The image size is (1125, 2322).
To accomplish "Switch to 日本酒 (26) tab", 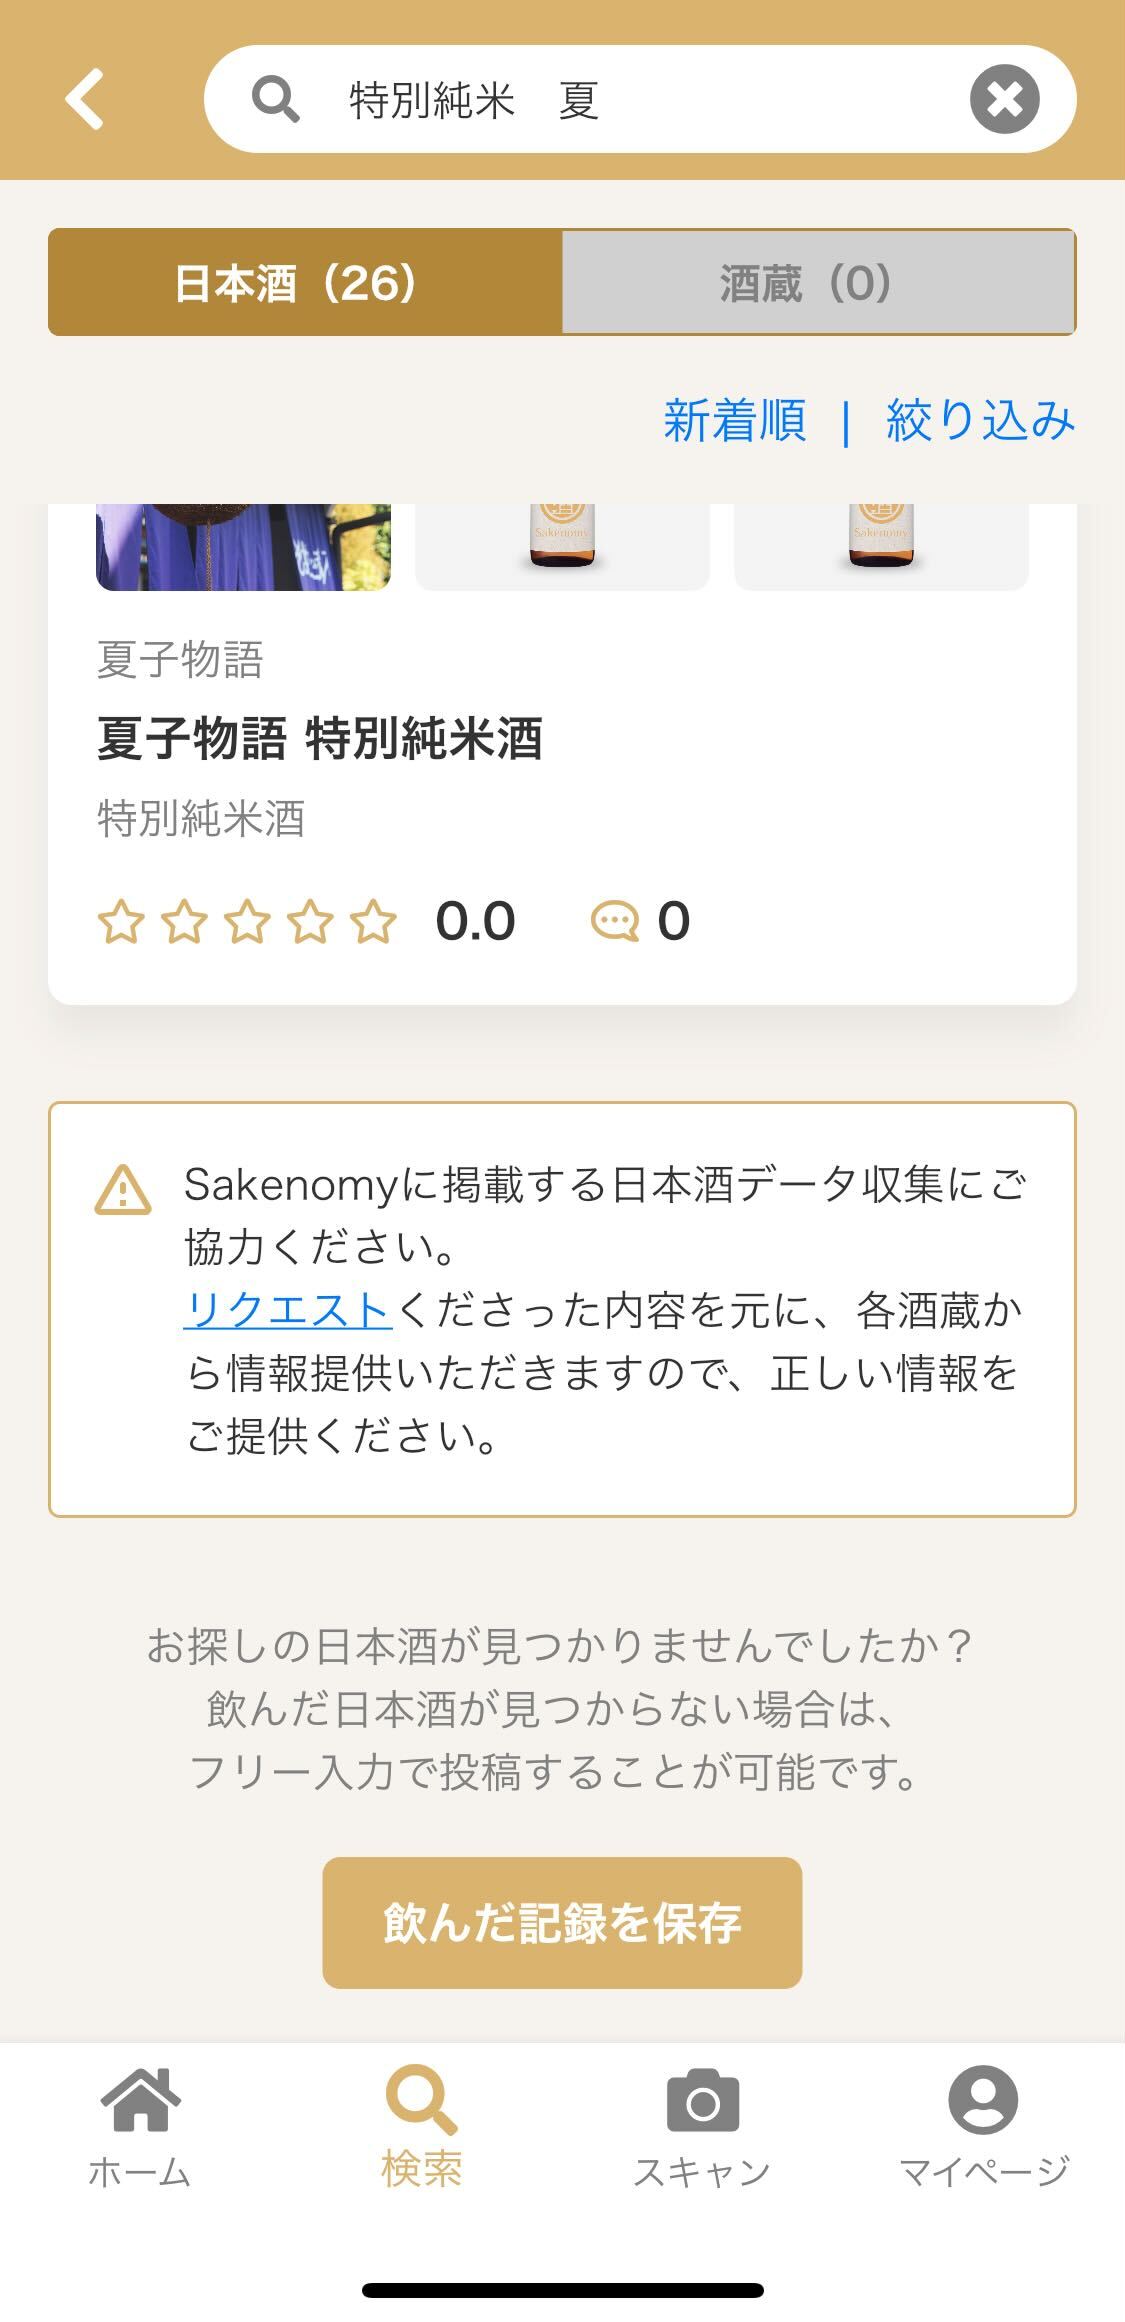I will coord(305,283).
